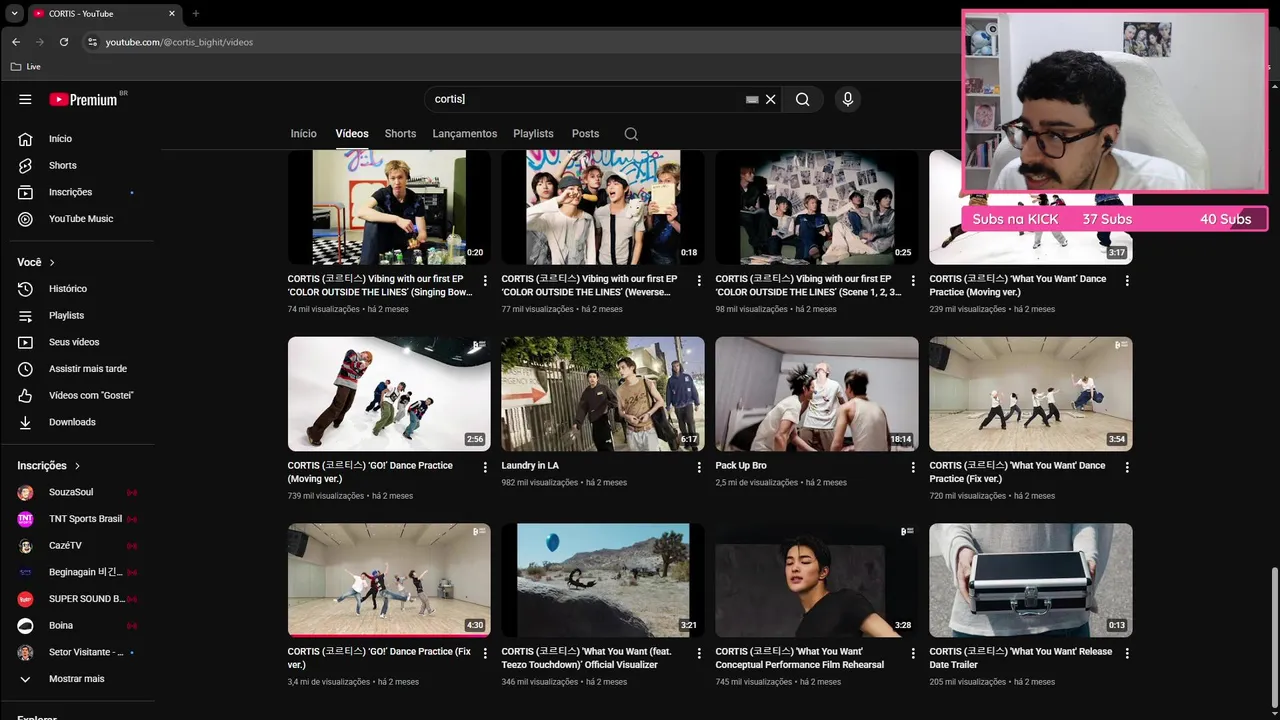Screen dimensions: 1280x720
Task: Open site info icon in address bar
Action: click(x=92, y=42)
